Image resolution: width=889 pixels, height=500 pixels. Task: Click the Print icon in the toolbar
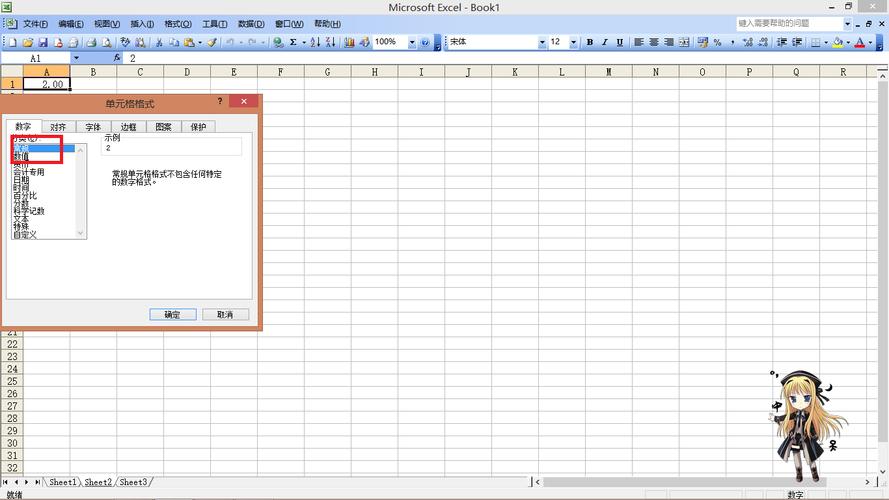(x=91, y=43)
